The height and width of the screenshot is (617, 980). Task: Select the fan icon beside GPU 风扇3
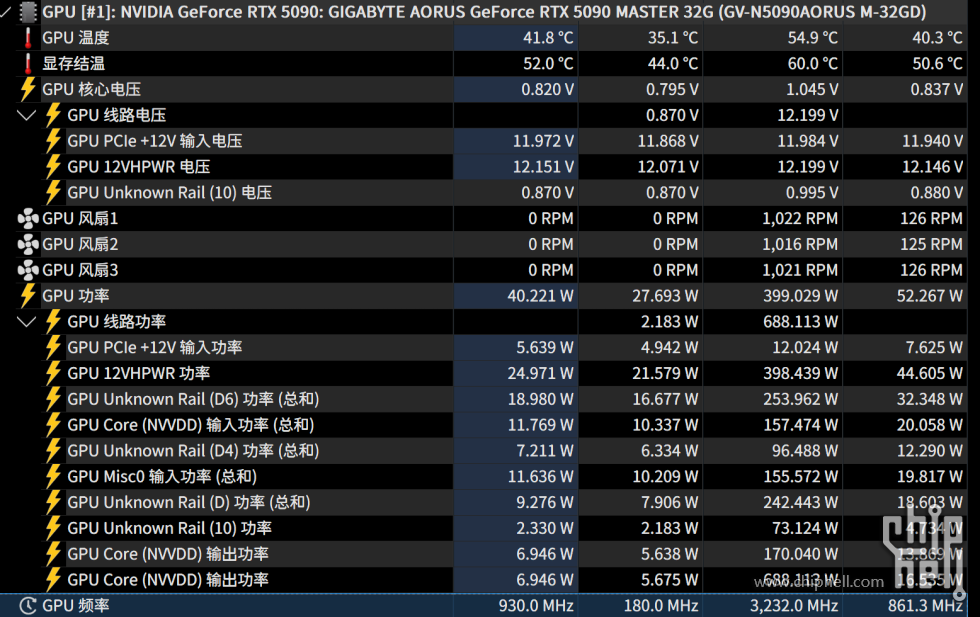[x=28, y=269]
